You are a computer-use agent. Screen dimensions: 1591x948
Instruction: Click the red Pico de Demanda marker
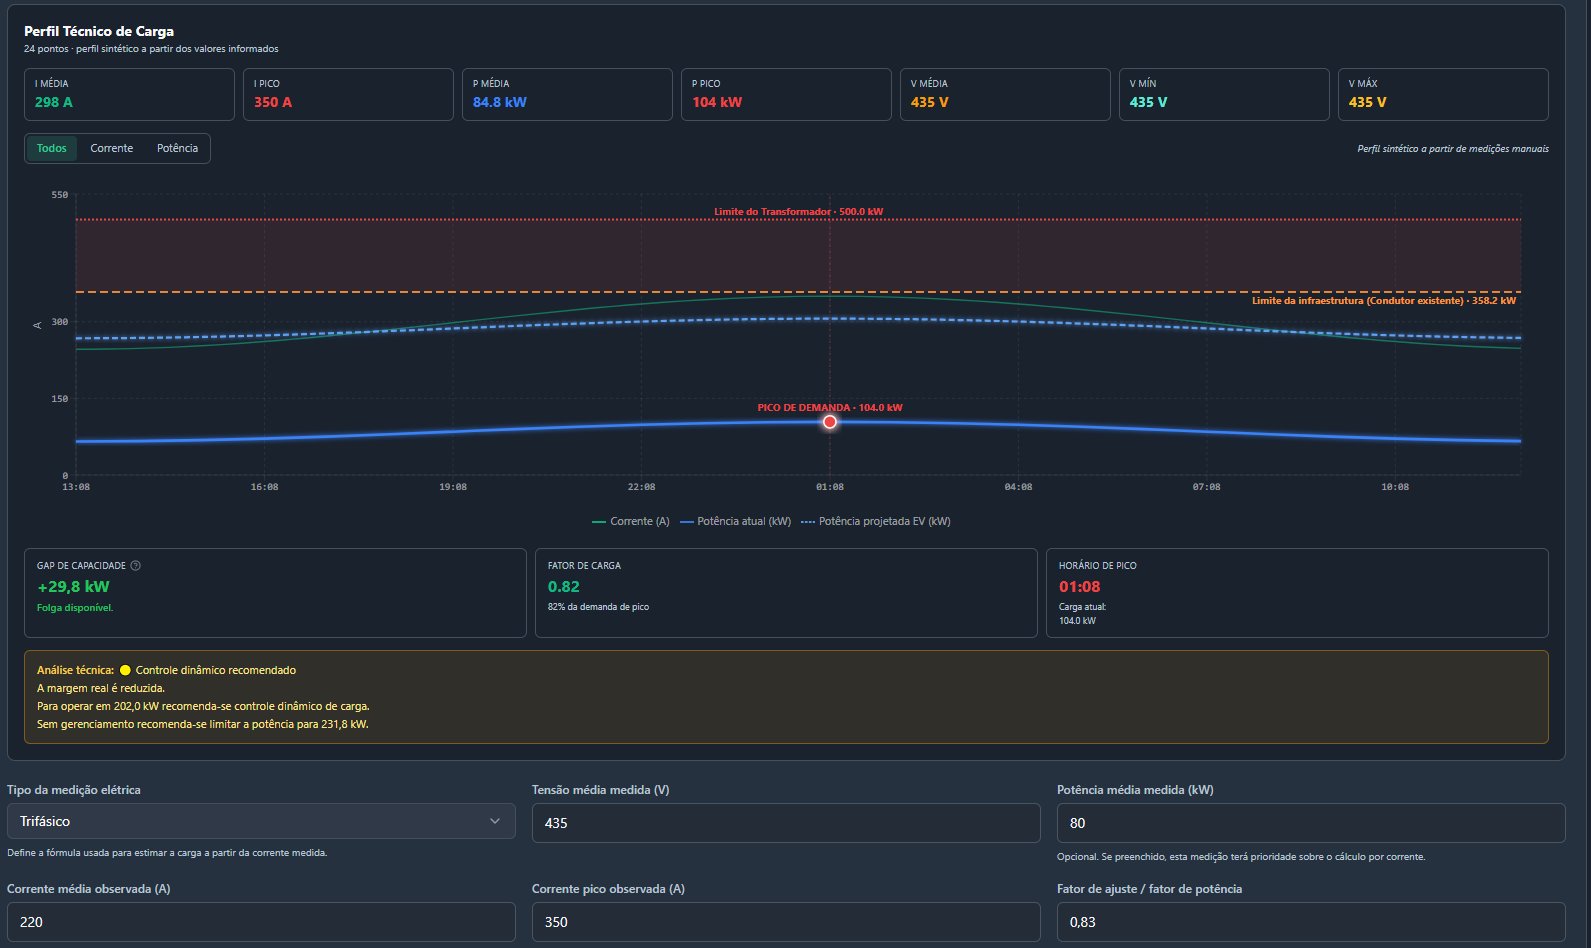point(830,422)
